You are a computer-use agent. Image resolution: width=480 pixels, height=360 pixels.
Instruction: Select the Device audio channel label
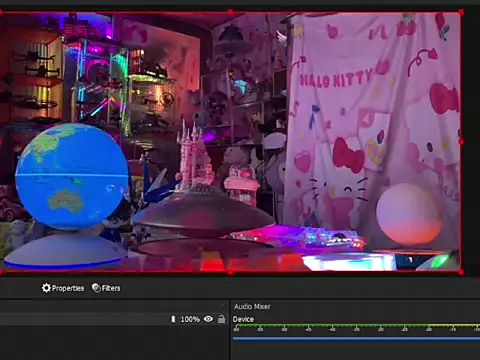[243, 319]
